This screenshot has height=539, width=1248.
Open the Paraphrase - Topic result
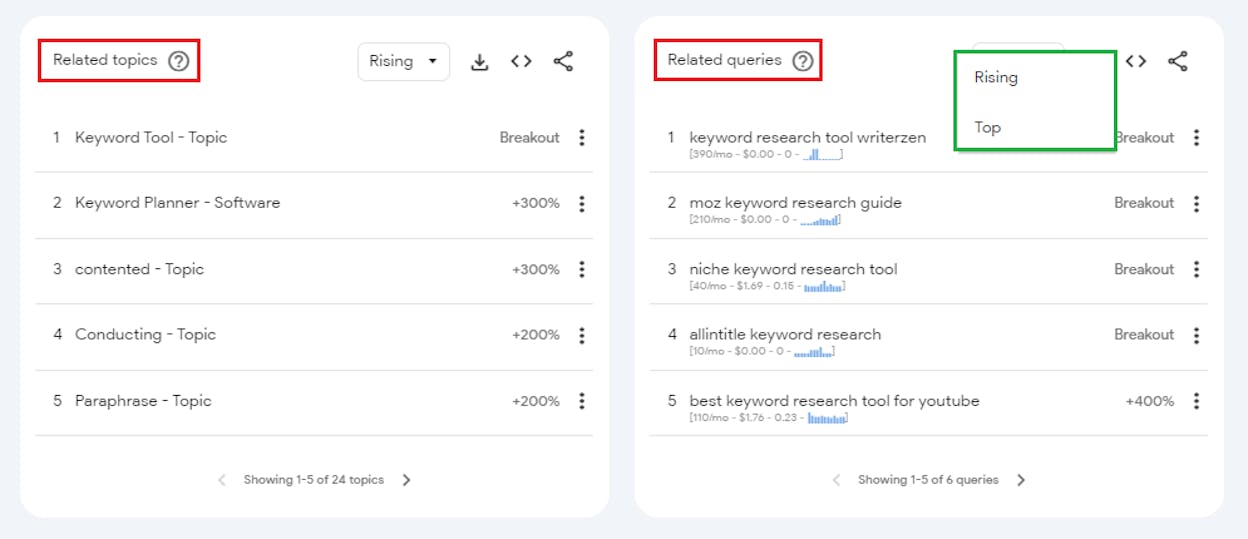(x=143, y=401)
